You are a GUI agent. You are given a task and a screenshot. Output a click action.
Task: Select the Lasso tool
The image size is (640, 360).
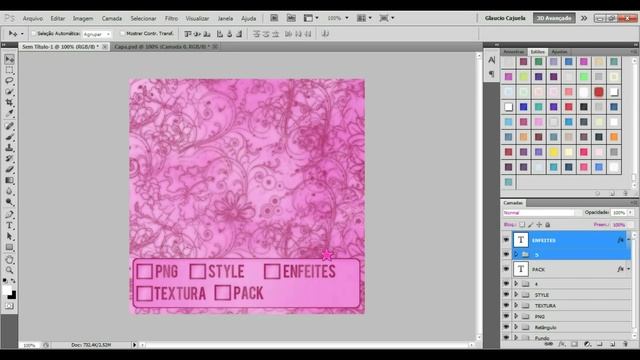[x=9, y=80]
